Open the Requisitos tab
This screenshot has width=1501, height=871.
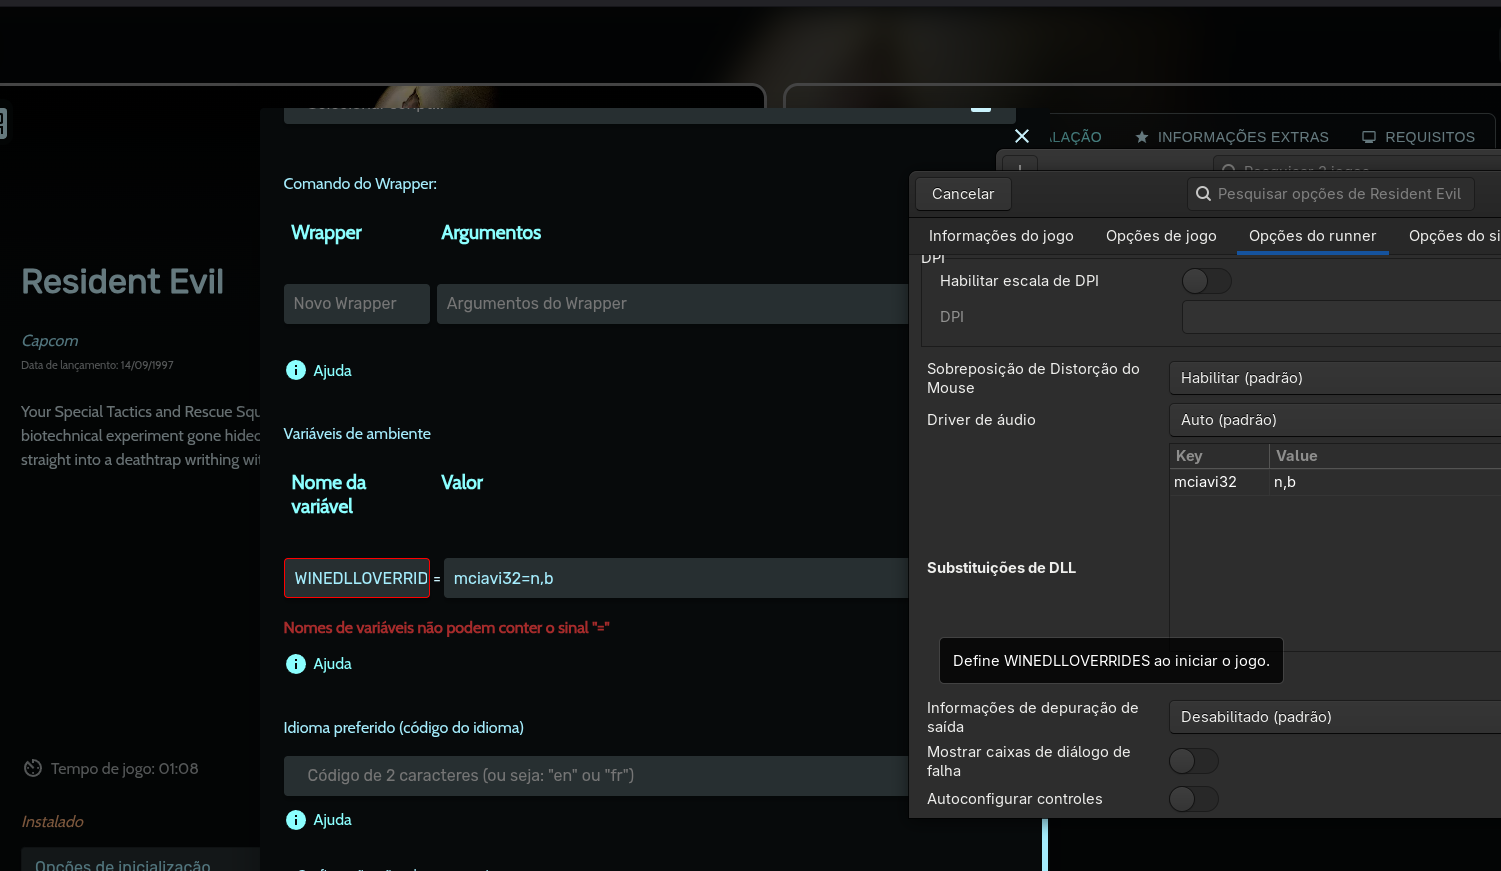click(x=1419, y=137)
